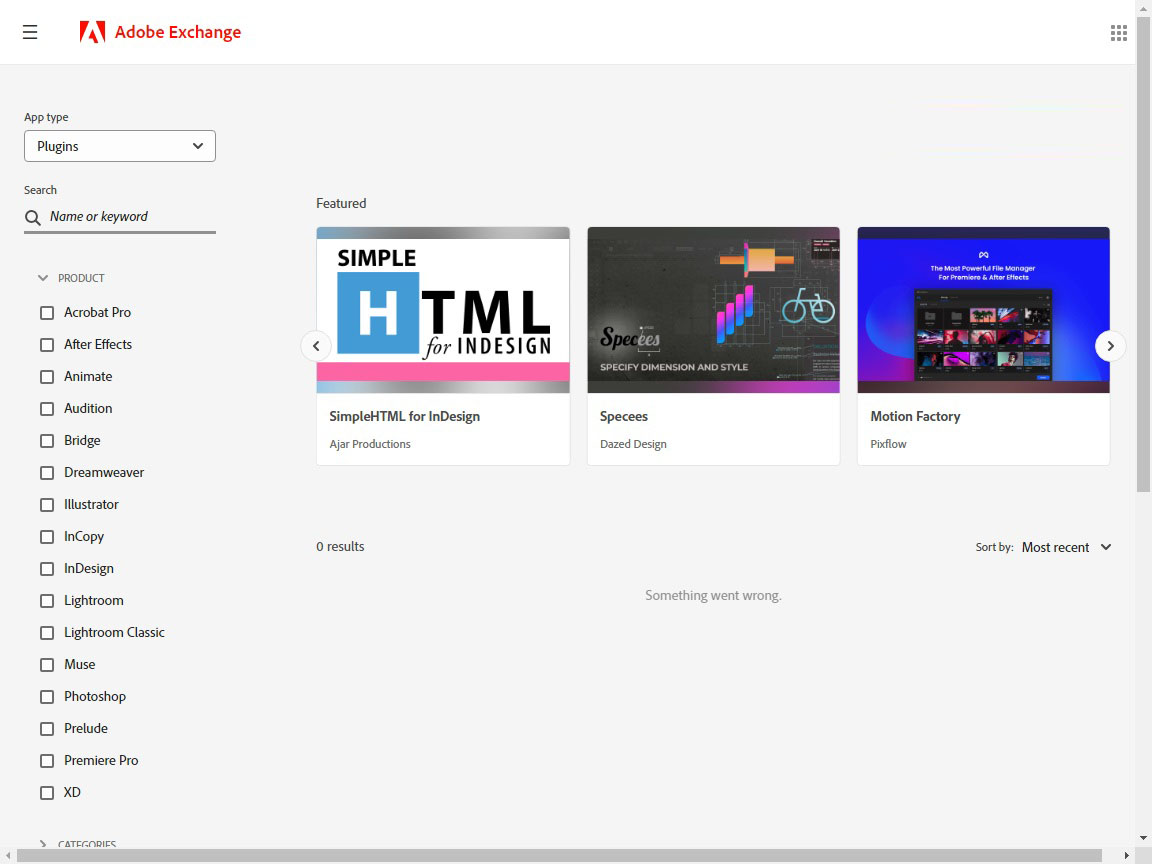Open the hamburger navigation menu
Image resolution: width=1152 pixels, height=864 pixels.
(30, 32)
